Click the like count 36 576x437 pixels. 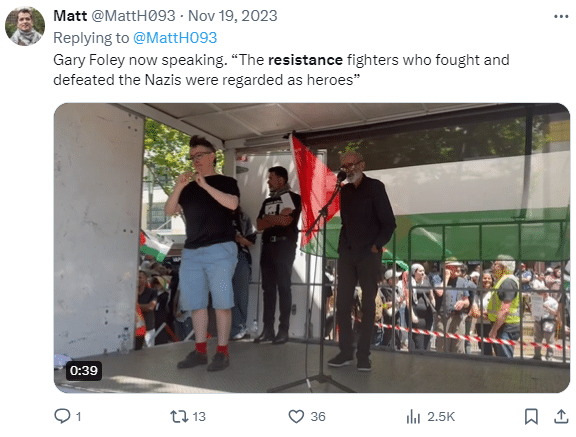[318, 417]
